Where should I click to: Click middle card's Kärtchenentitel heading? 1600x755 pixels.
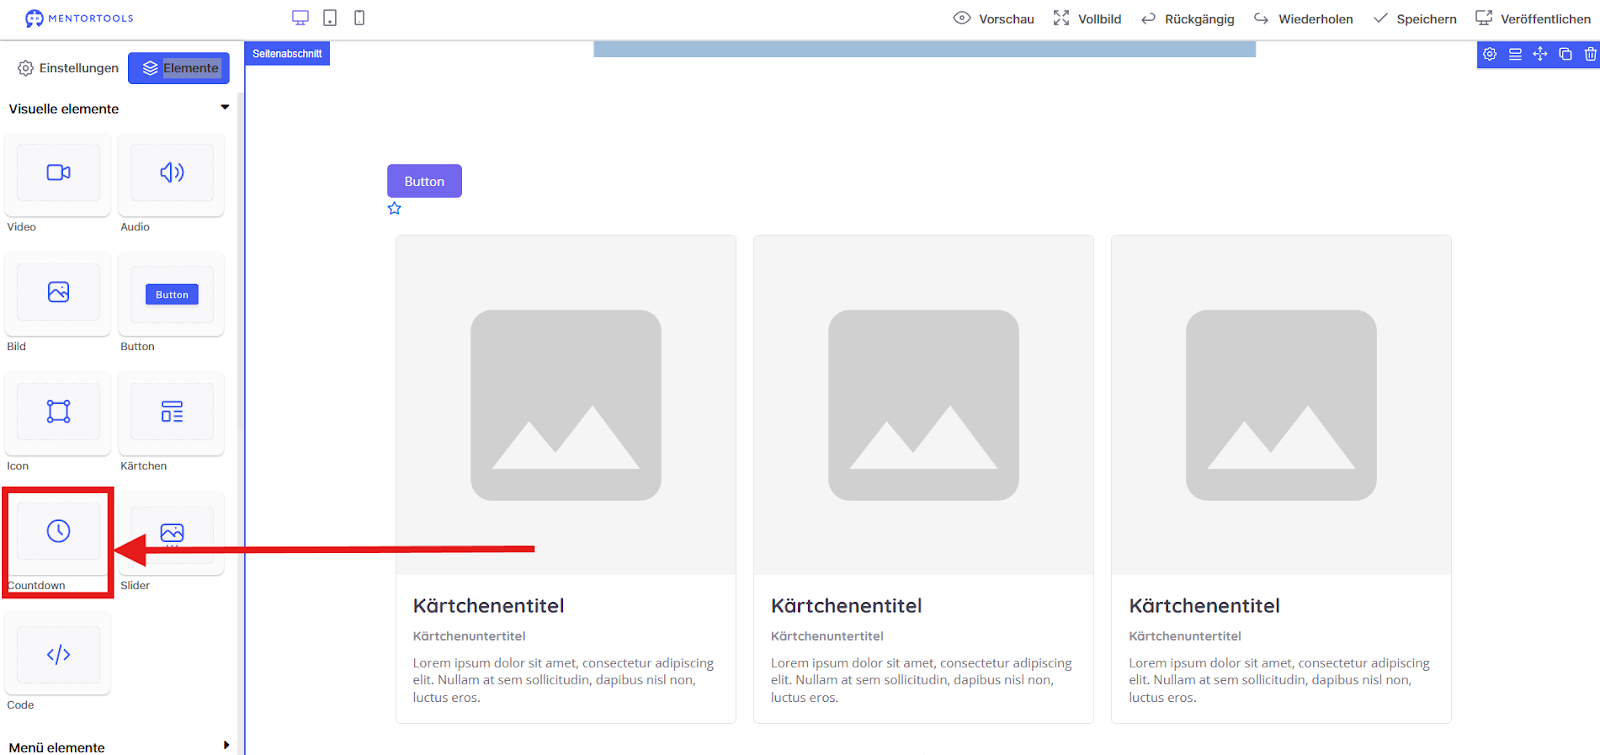847,606
